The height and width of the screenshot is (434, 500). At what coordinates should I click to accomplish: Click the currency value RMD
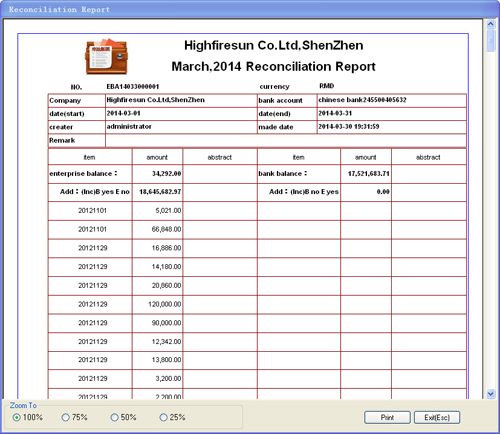326,86
